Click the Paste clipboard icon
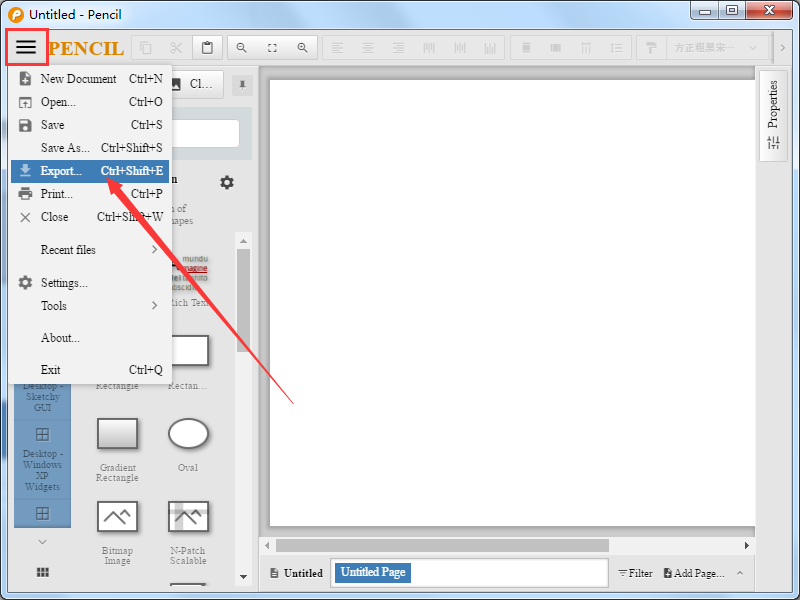 [207, 48]
